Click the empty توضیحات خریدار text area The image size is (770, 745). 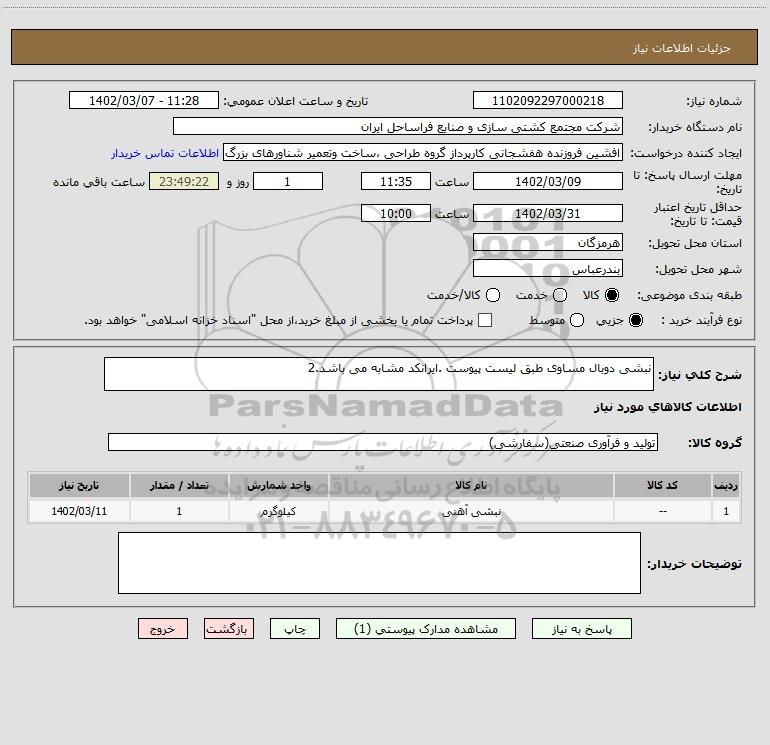coord(379,563)
